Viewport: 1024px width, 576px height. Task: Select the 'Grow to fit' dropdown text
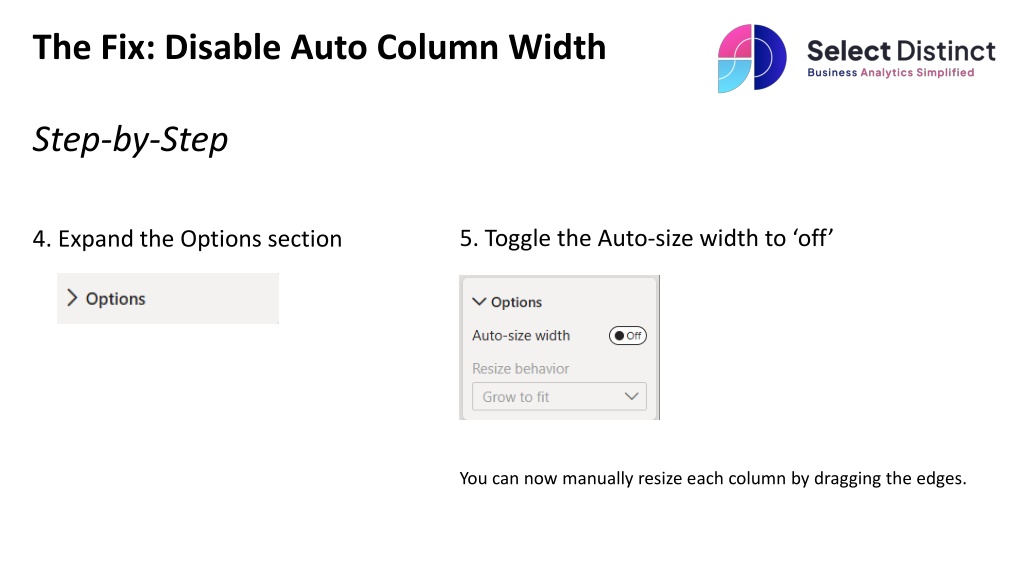point(516,397)
